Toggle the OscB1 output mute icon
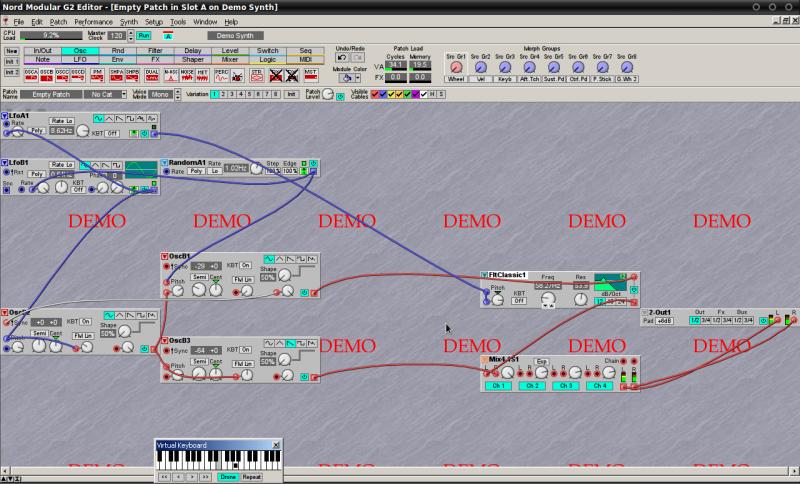 tap(305, 293)
